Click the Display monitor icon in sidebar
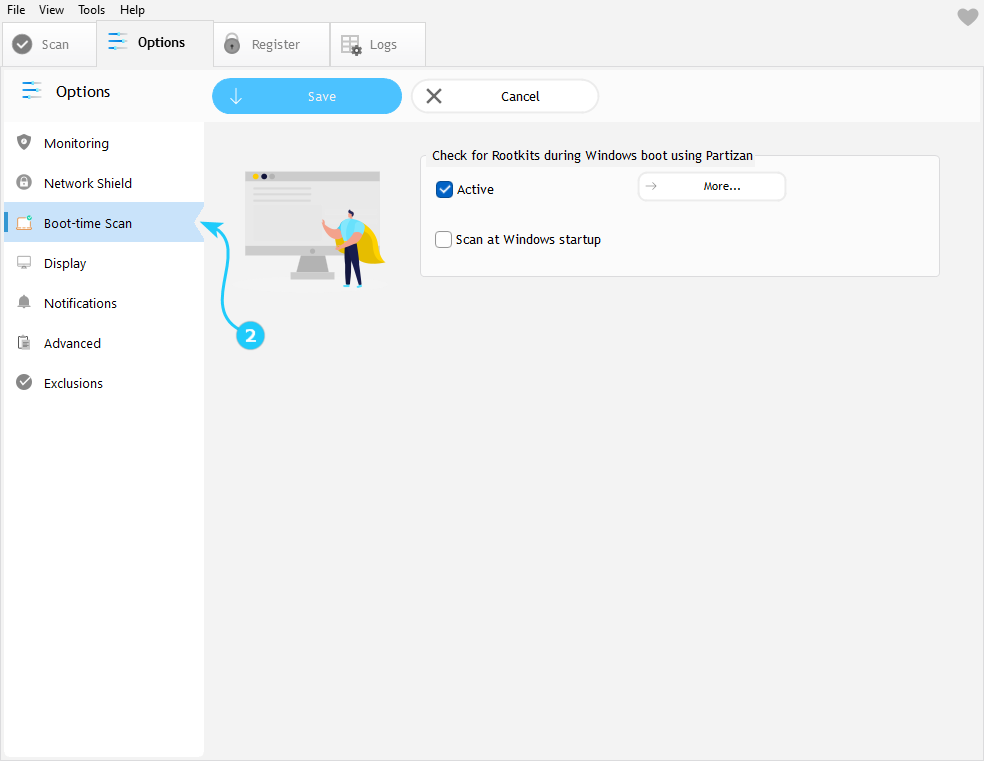984x761 pixels. point(24,263)
